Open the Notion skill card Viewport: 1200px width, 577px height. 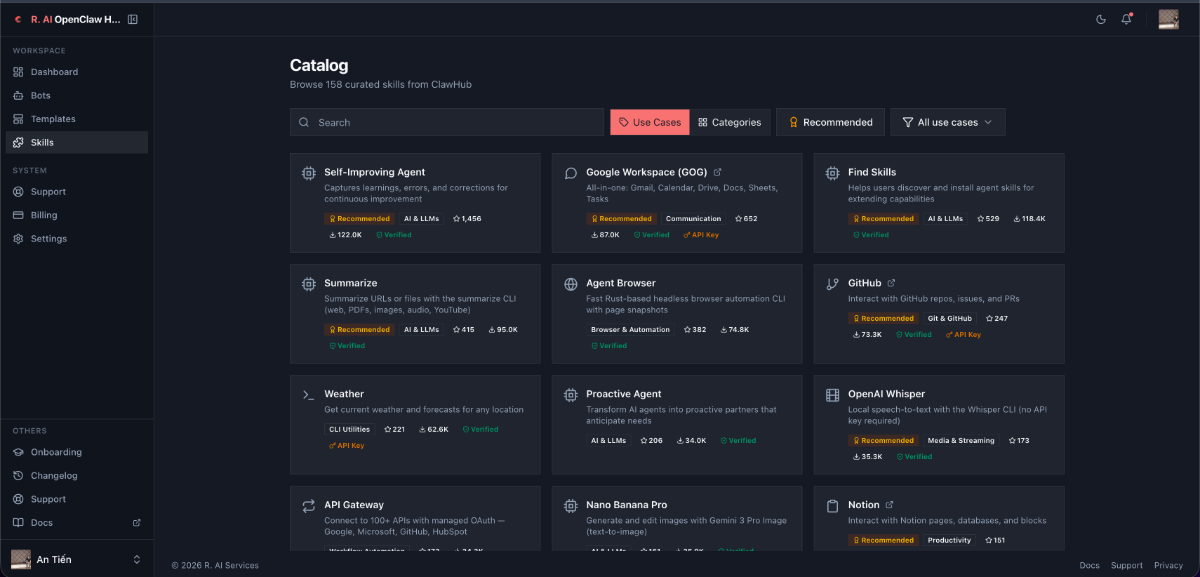pyautogui.click(x=939, y=518)
